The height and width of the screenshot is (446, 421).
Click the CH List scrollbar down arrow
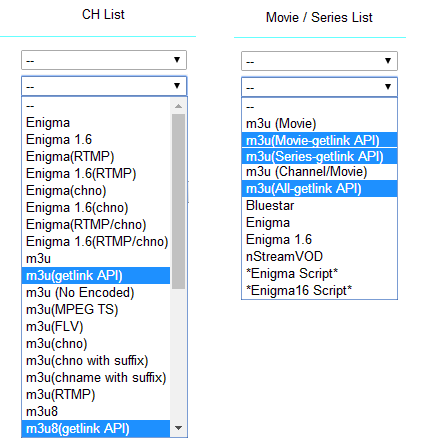(178, 428)
